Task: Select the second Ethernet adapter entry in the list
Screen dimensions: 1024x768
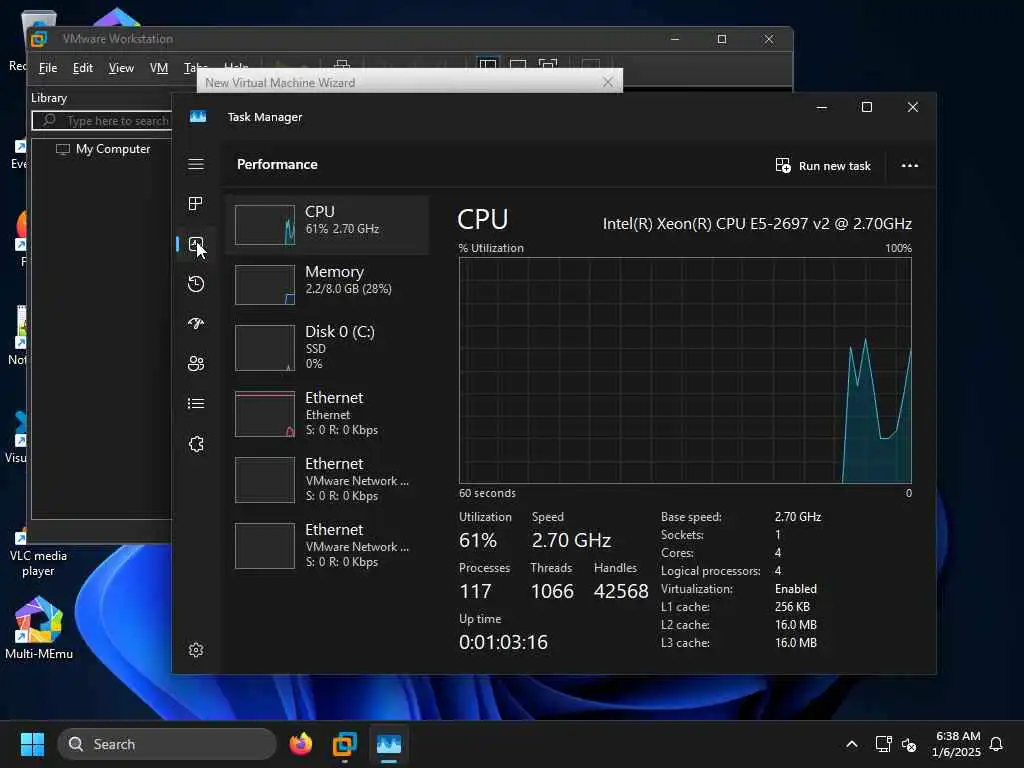Action: (327, 479)
